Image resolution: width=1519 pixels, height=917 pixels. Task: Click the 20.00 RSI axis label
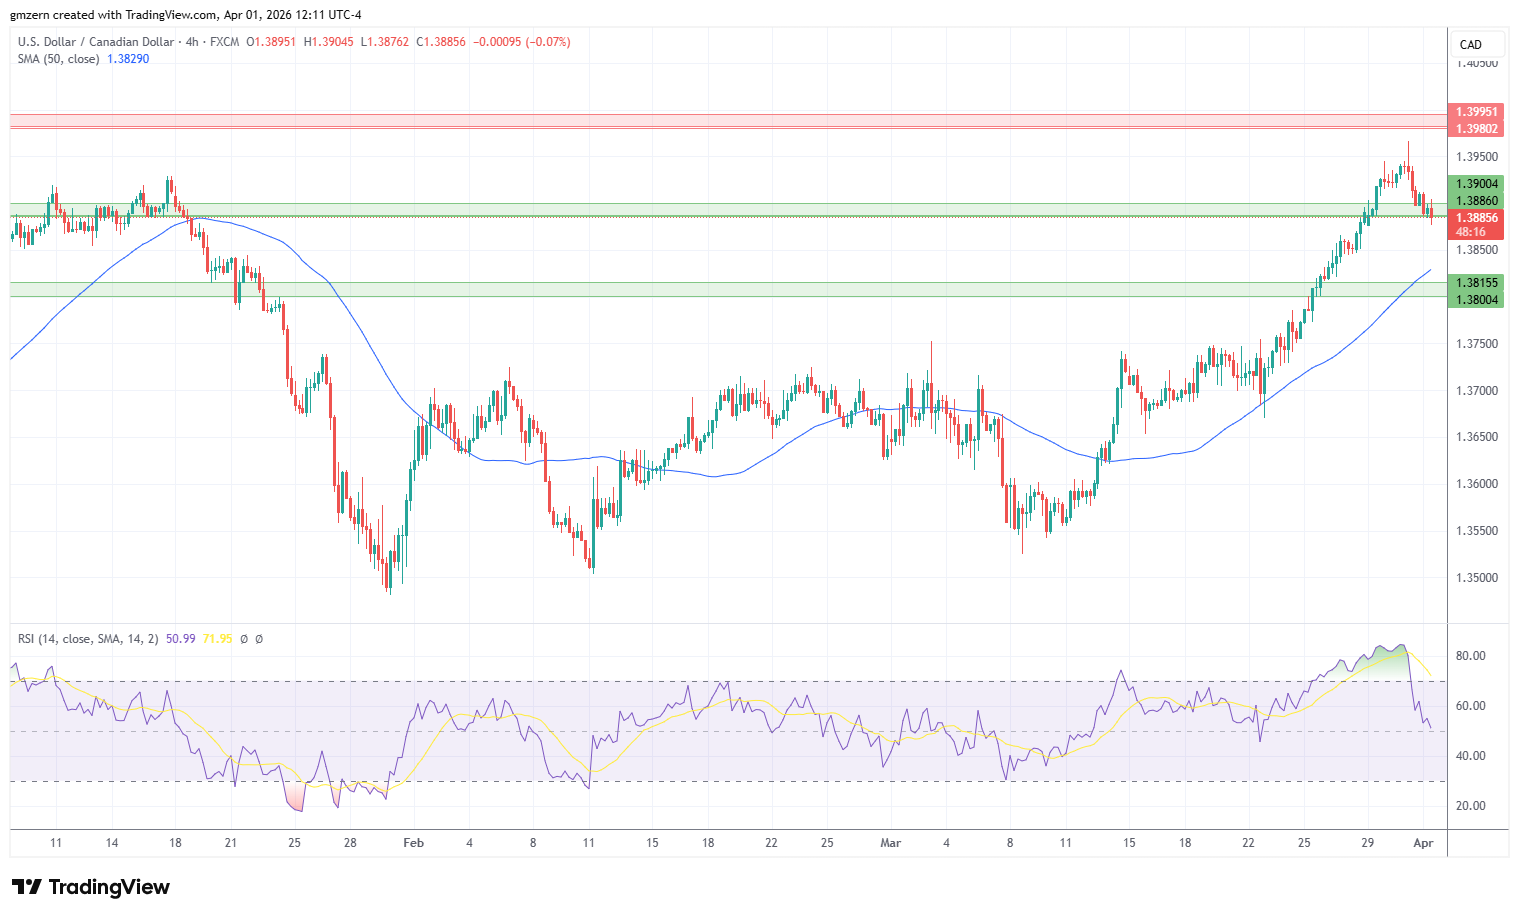pos(1470,806)
